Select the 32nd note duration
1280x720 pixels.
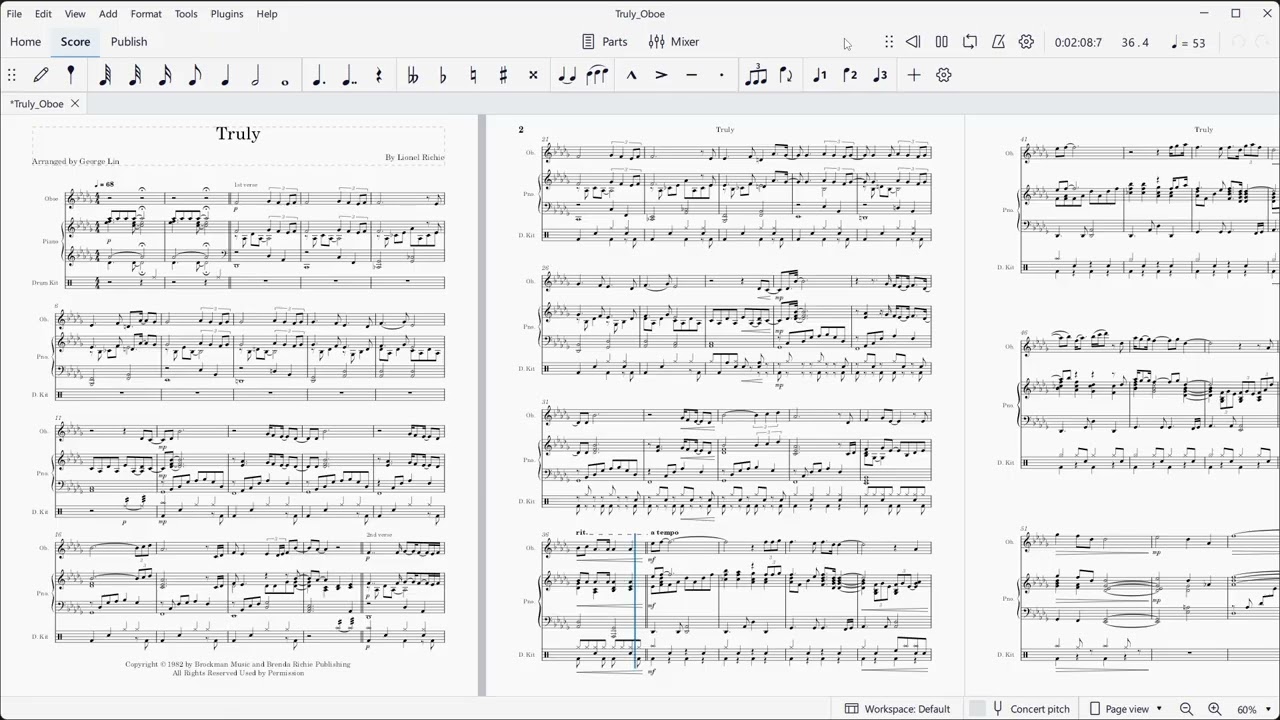pos(135,75)
